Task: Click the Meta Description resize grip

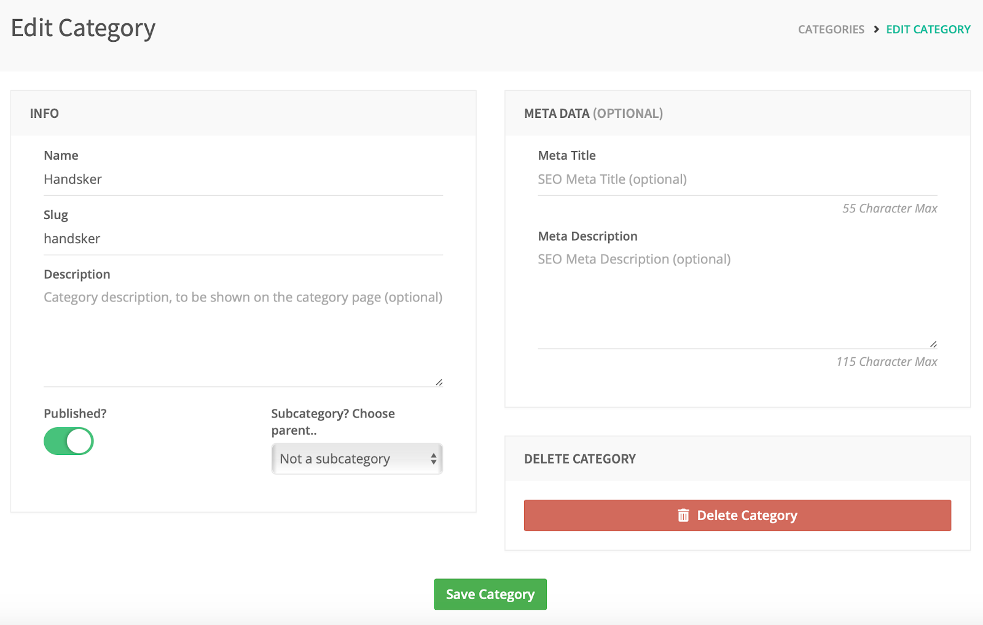Action: [x=933, y=344]
